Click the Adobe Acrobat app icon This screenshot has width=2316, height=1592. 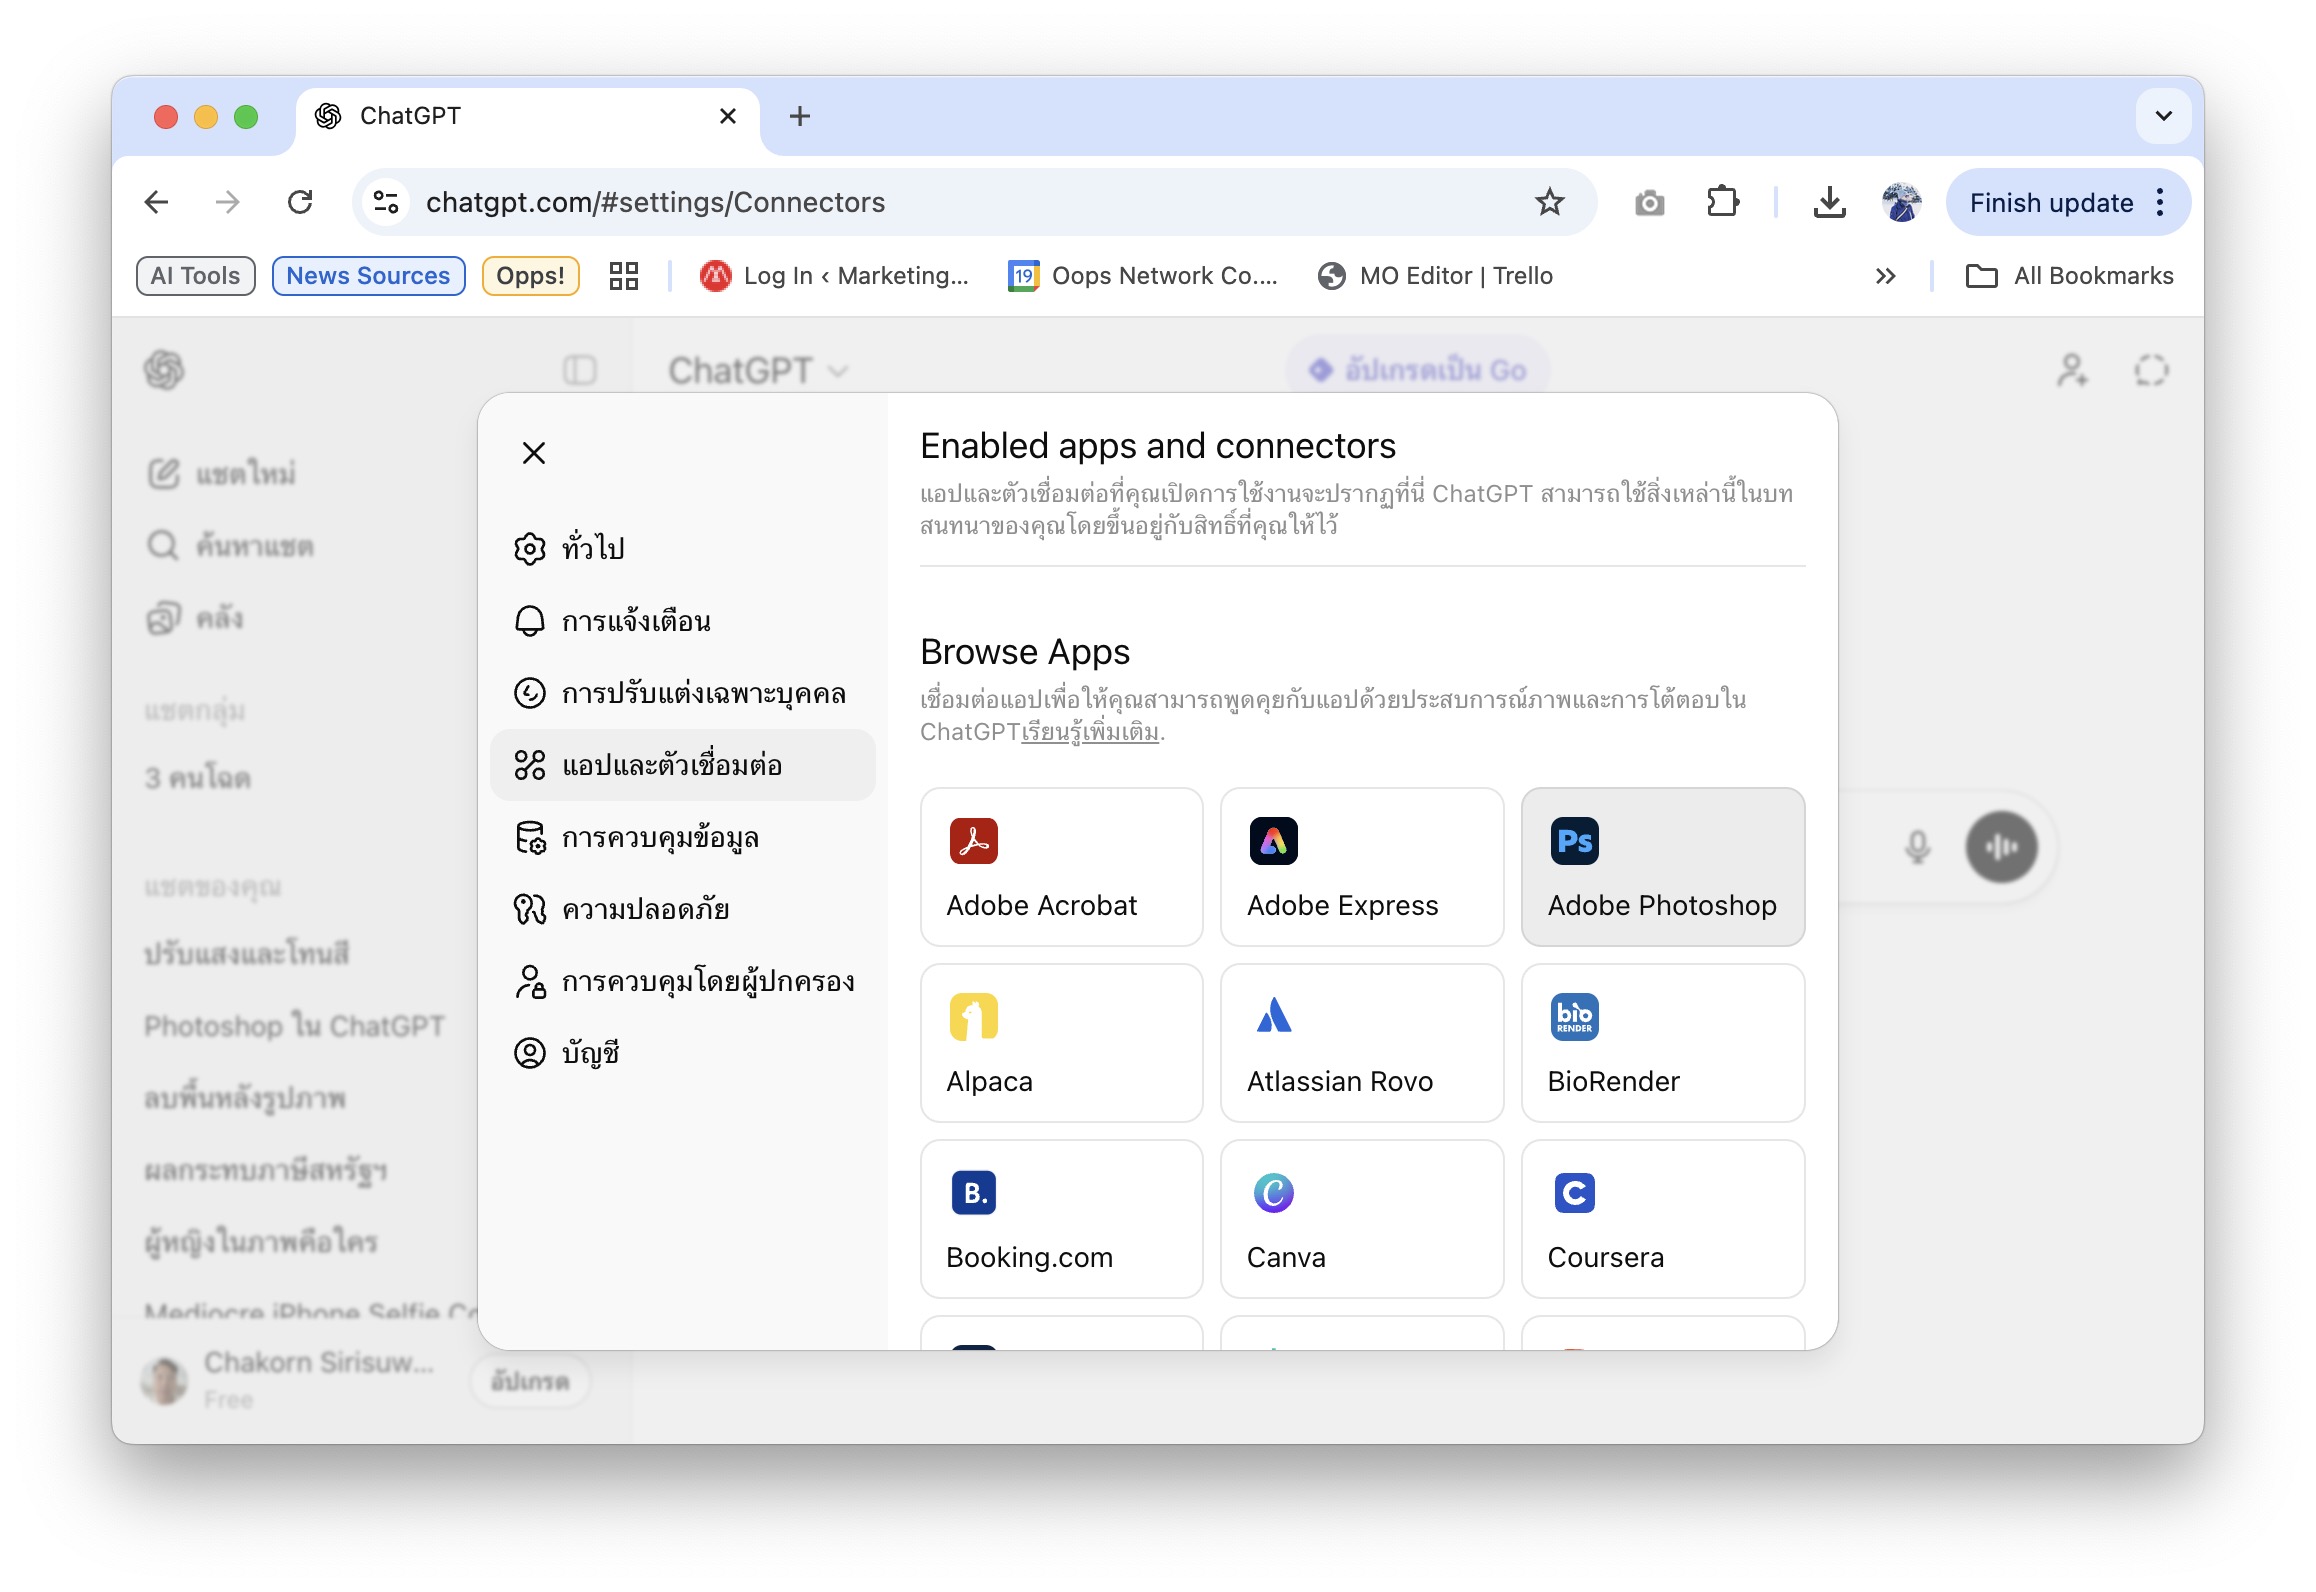(973, 841)
